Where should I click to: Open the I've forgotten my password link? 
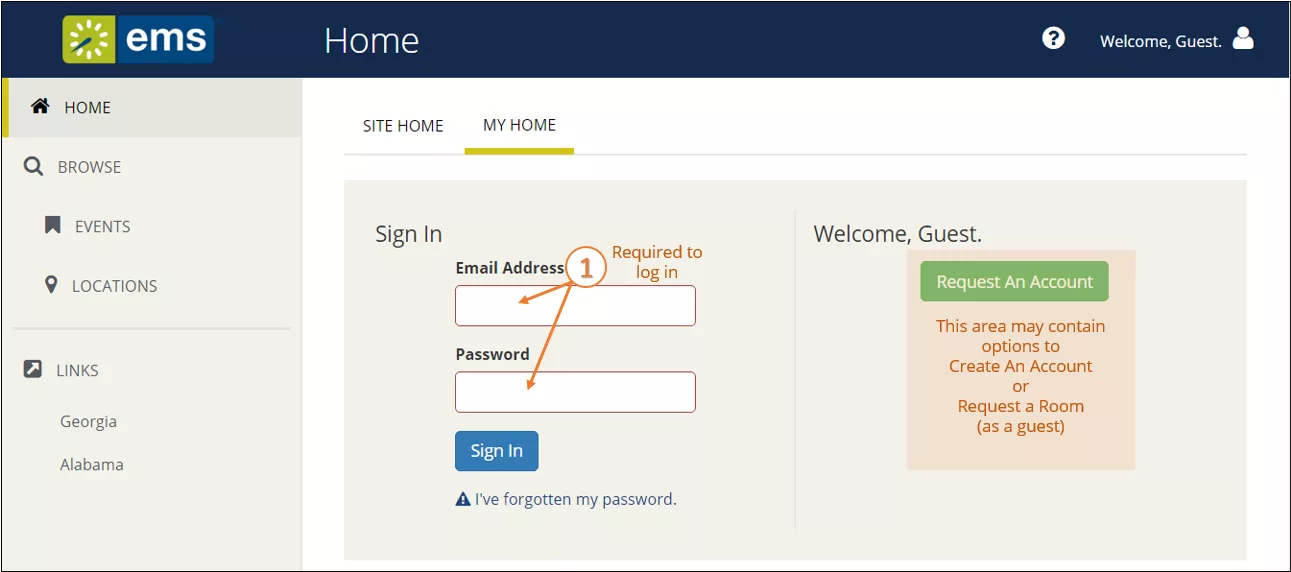(x=576, y=499)
